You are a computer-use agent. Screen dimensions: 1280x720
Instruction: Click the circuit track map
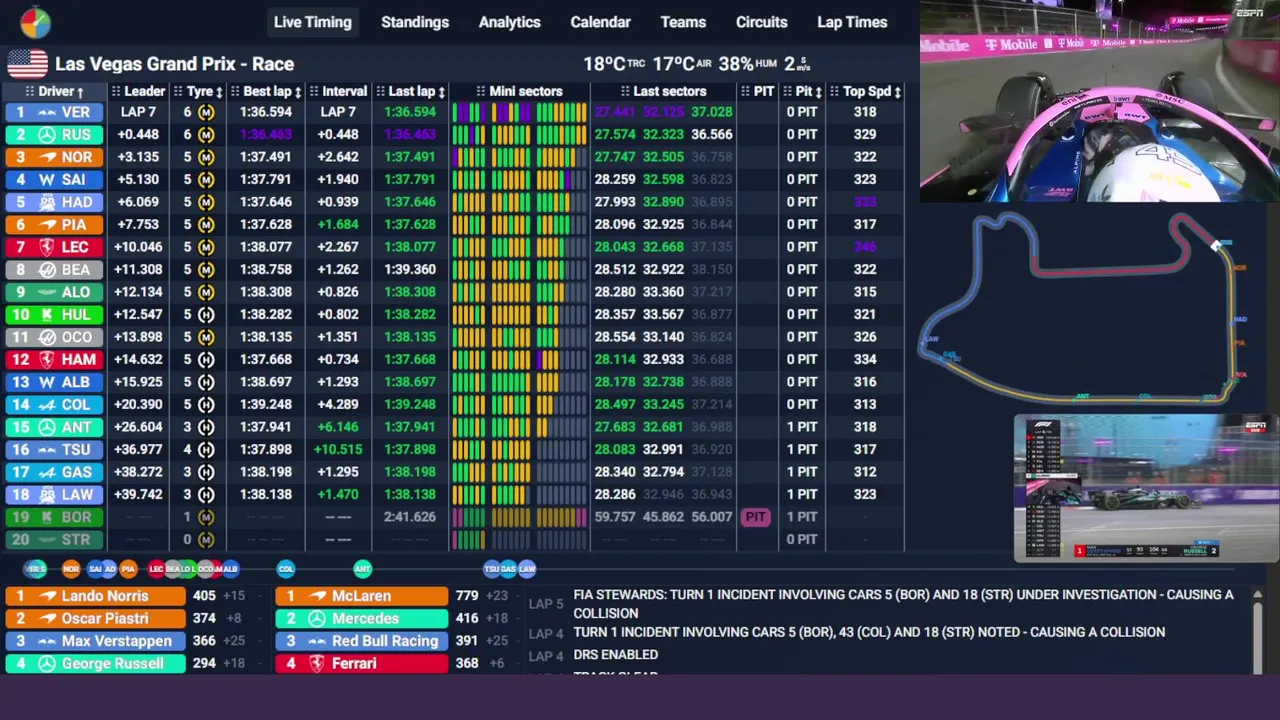click(1083, 308)
